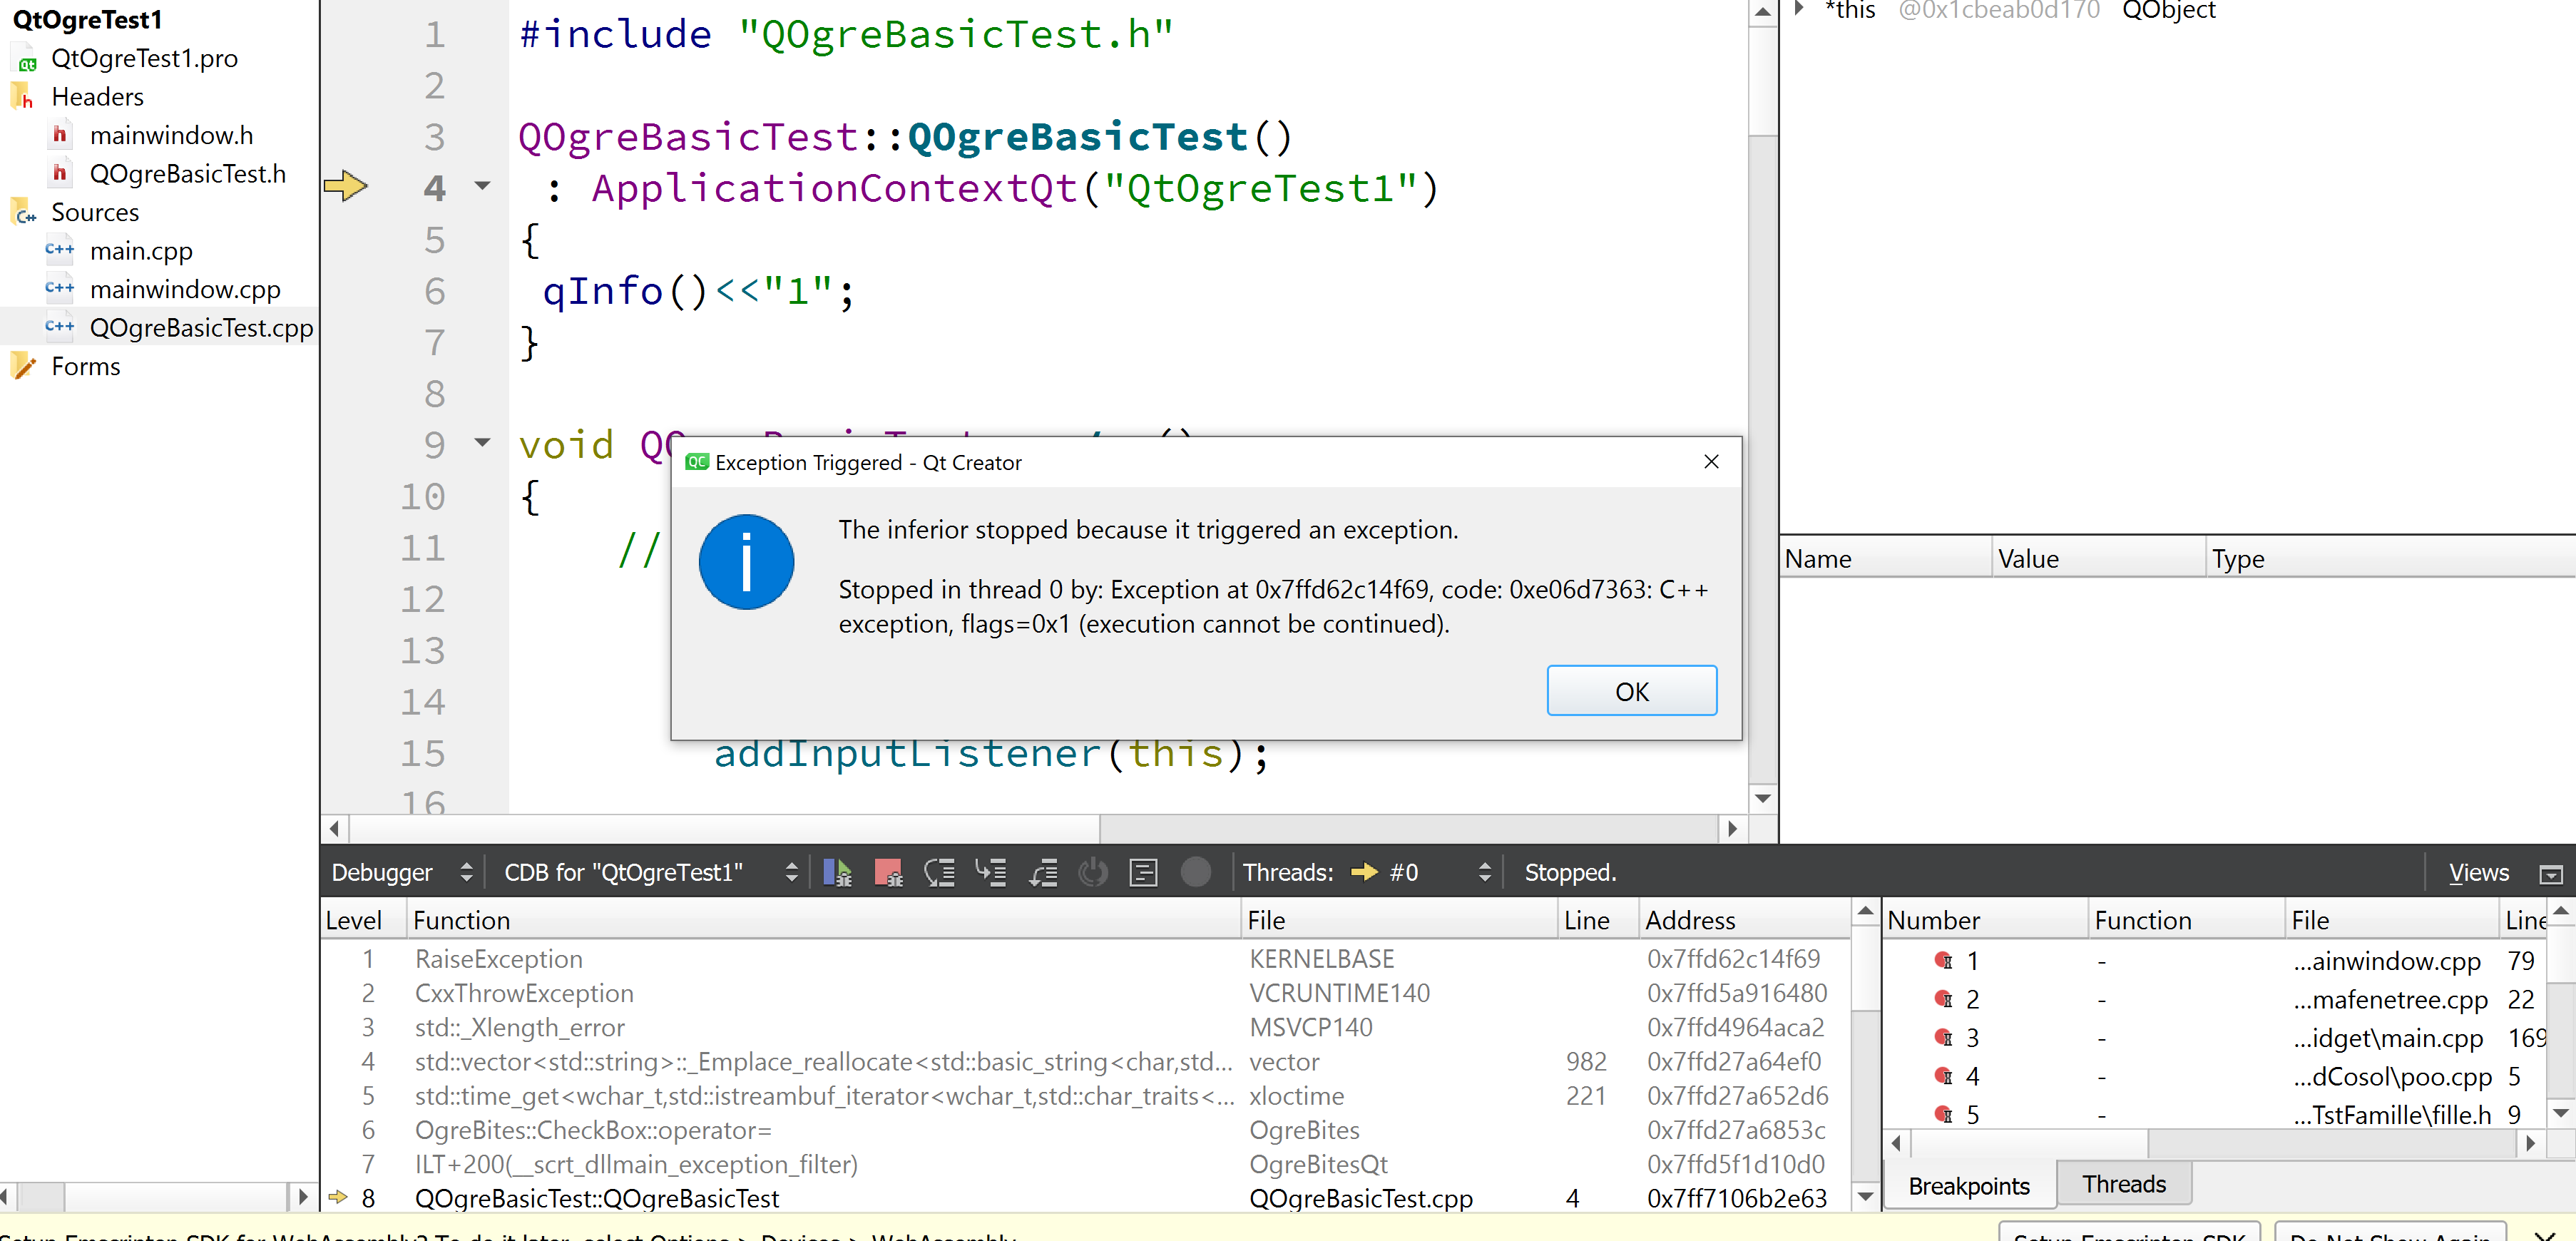Click the Setup Emscripten SDK button
2576x1241 pixels.
(2129, 1232)
